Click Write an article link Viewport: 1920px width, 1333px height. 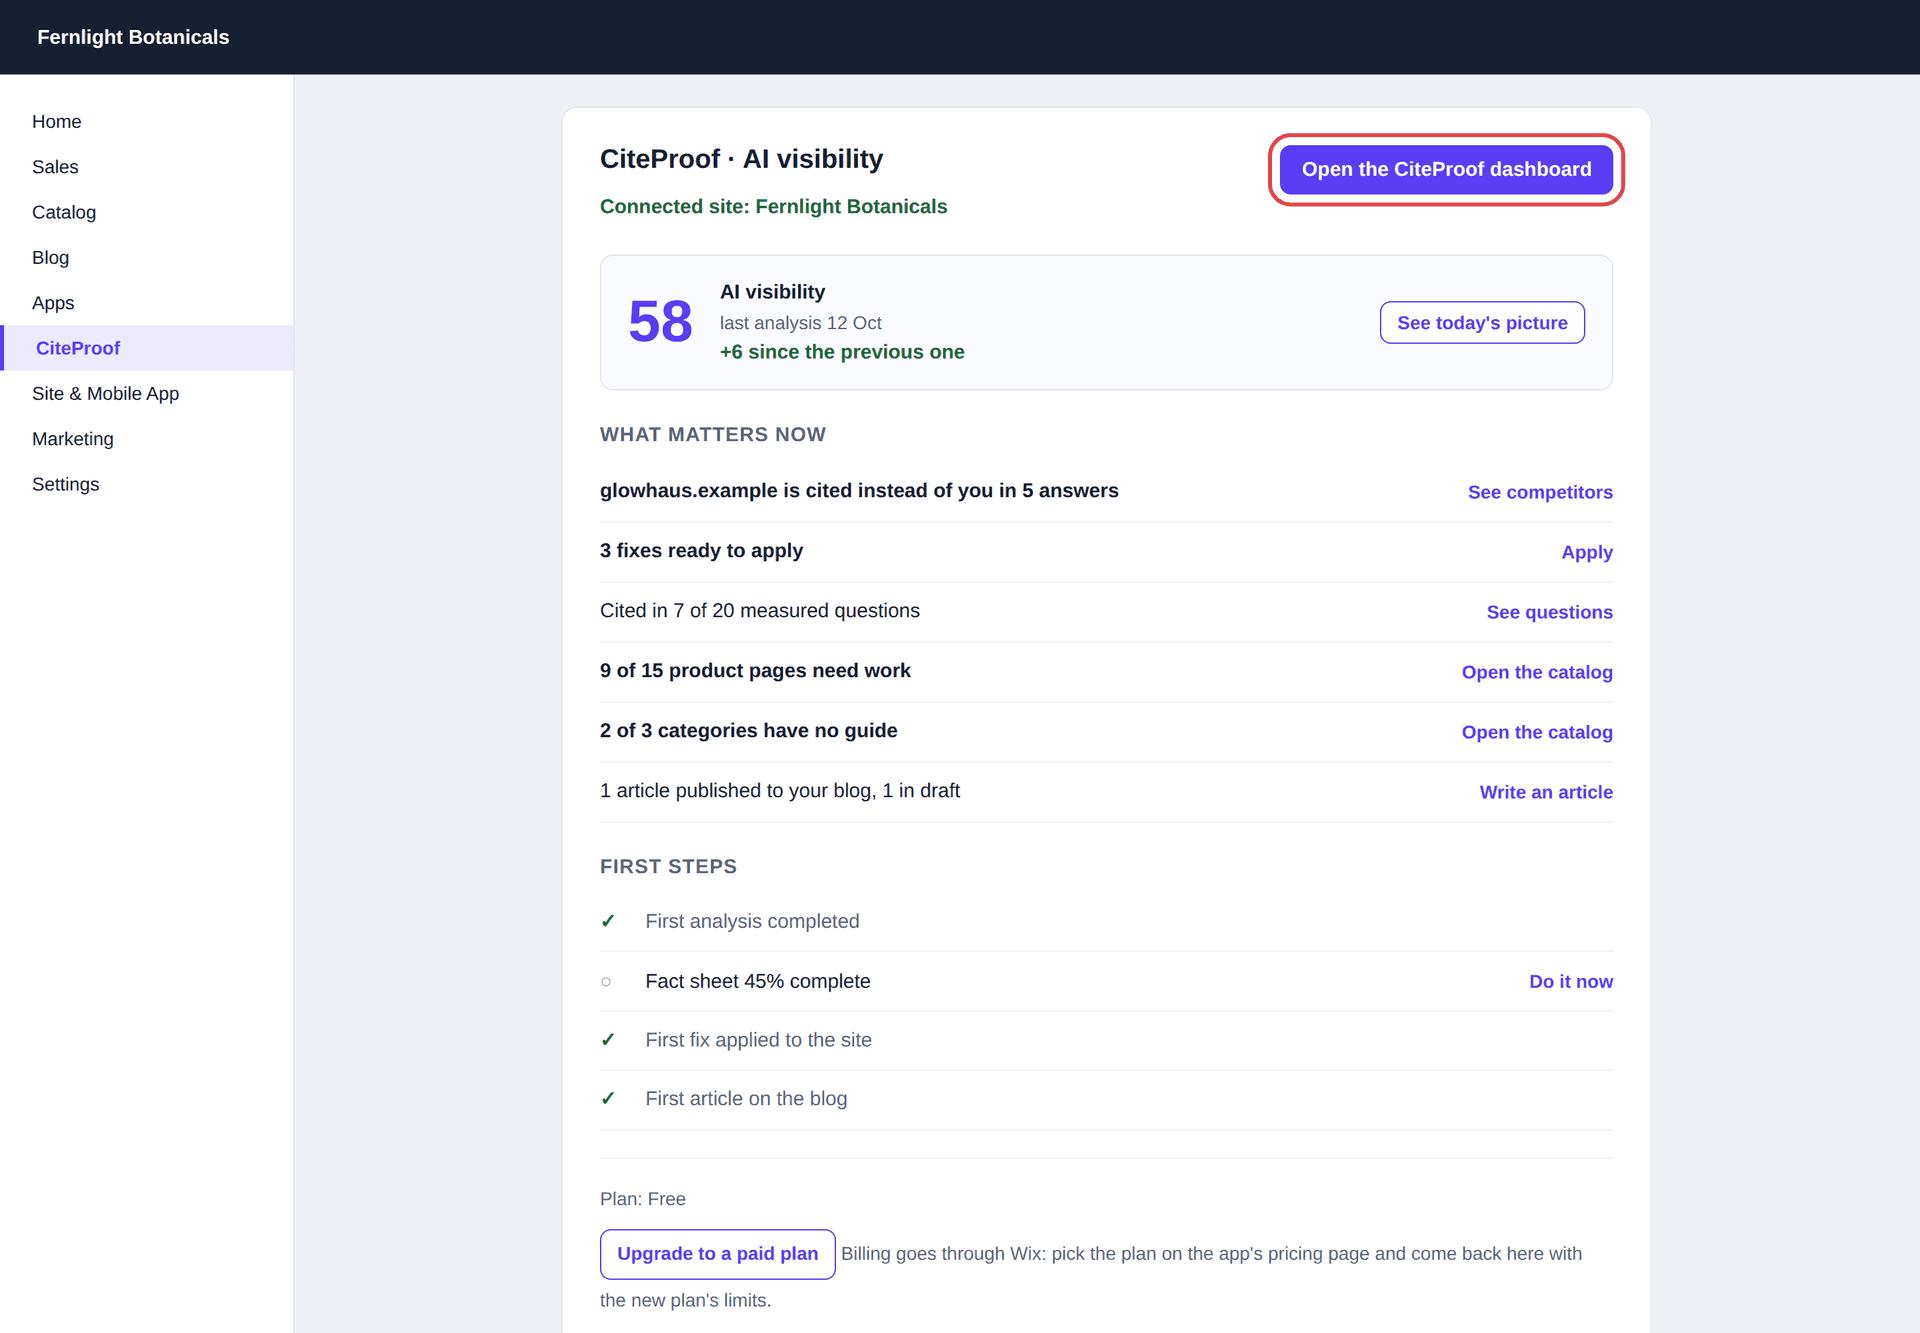(x=1546, y=792)
